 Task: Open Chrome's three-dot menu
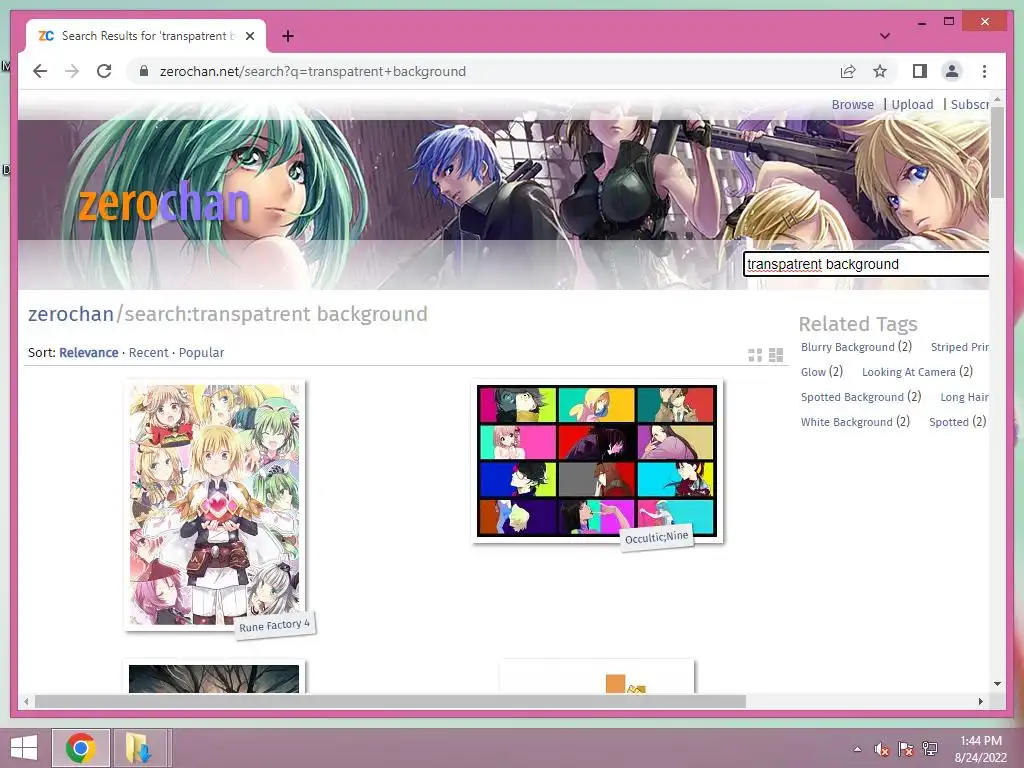(984, 71)
